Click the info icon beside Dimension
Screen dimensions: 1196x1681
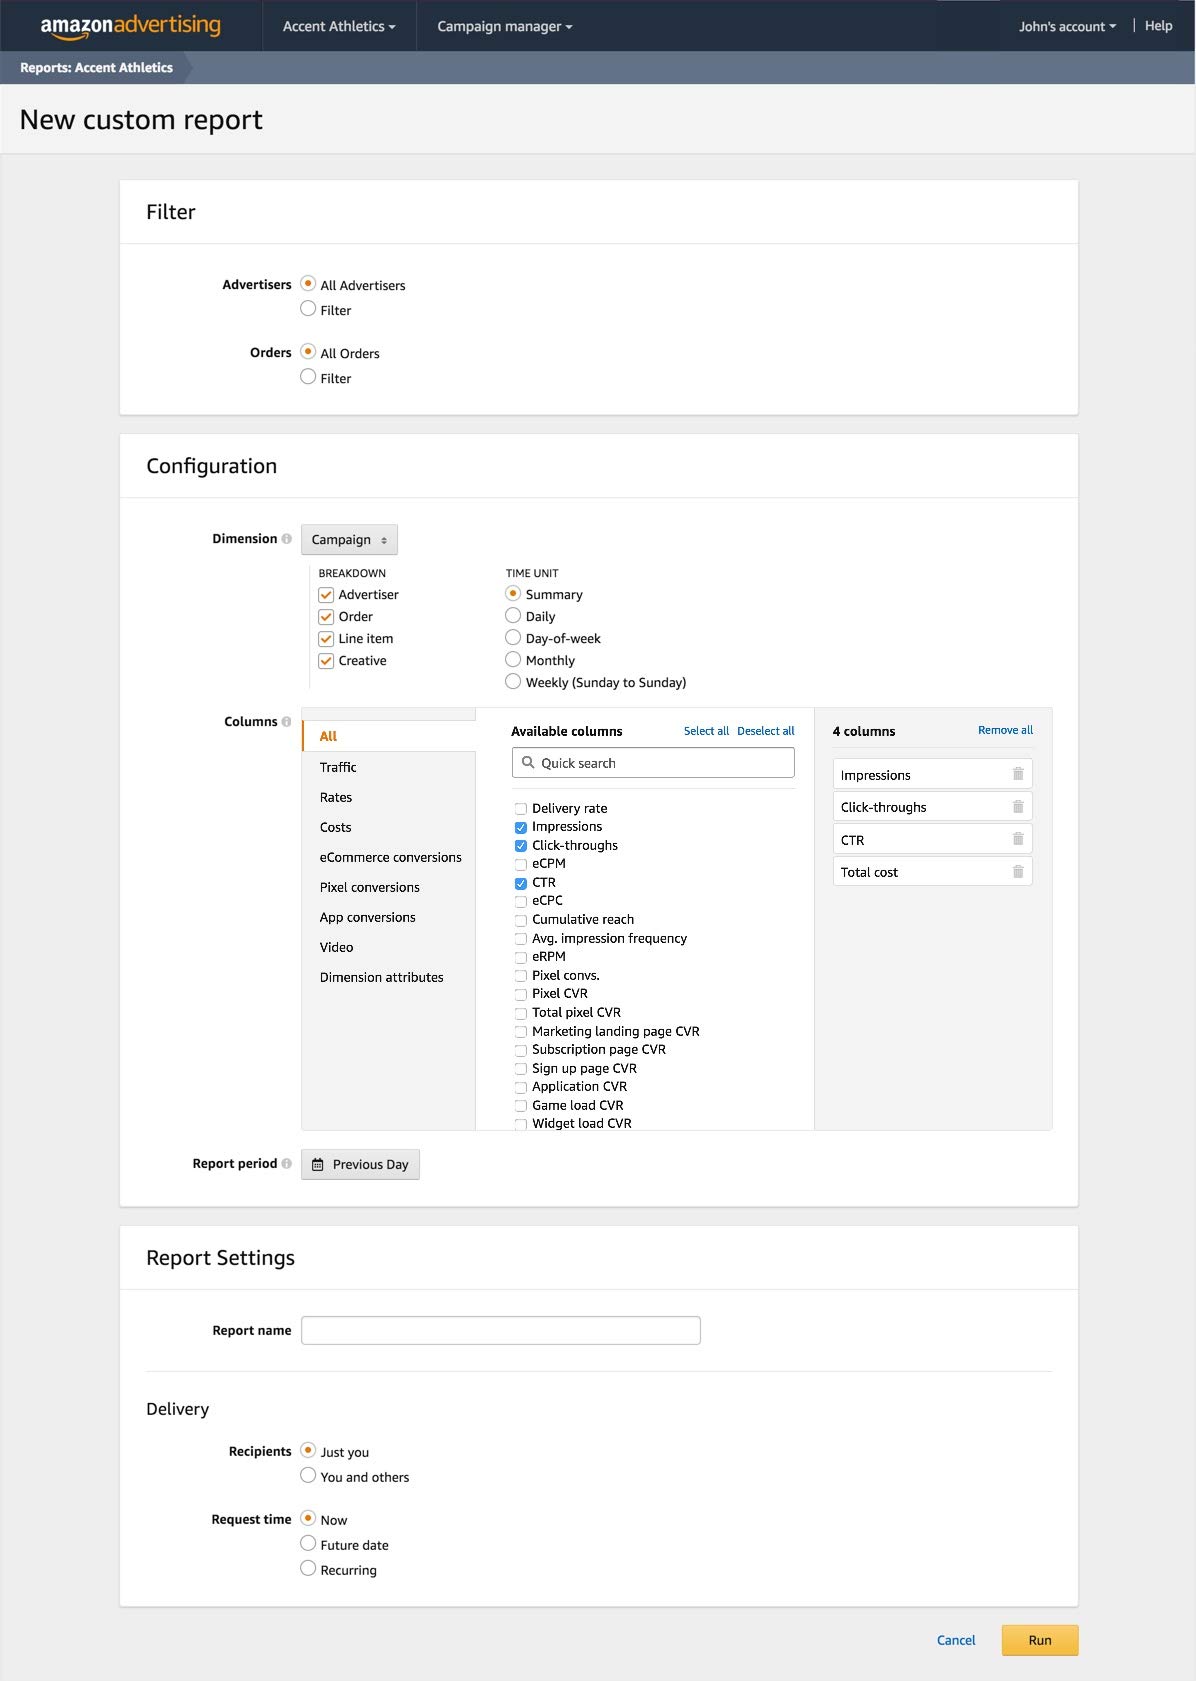point(287,539)
